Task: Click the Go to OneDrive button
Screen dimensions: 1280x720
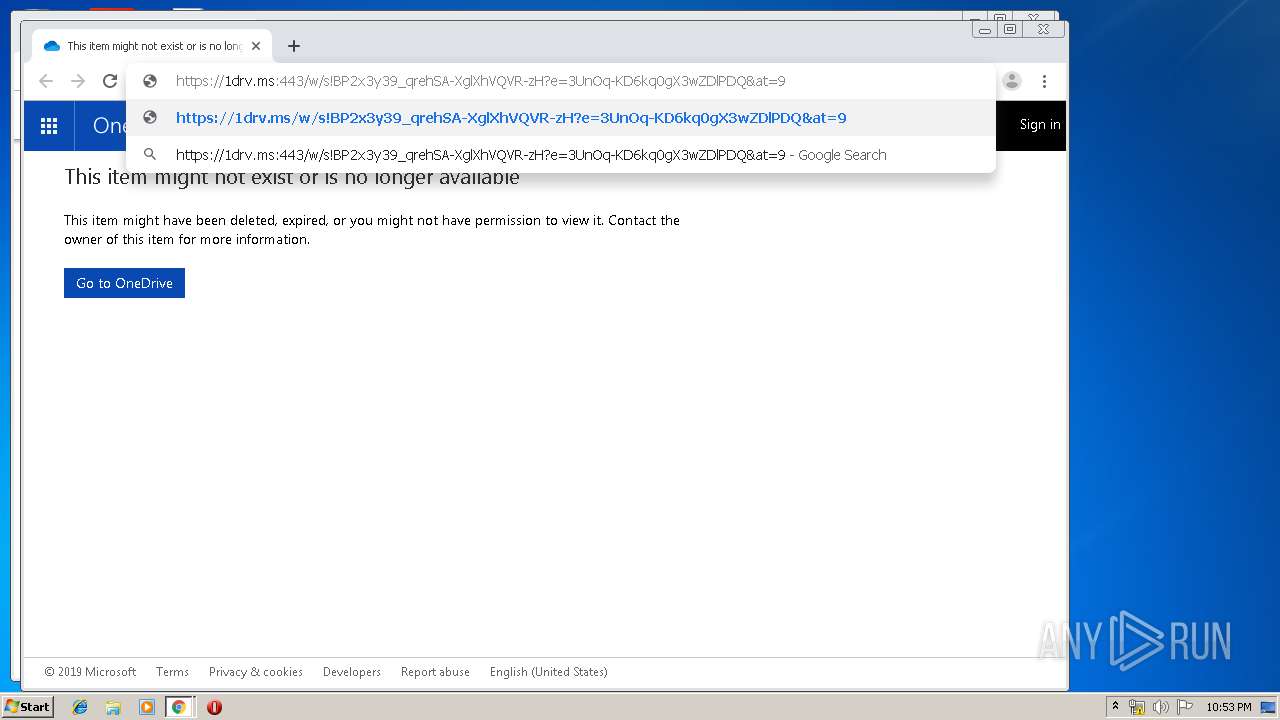Action: pyautogui.click(x=124, y=283)
